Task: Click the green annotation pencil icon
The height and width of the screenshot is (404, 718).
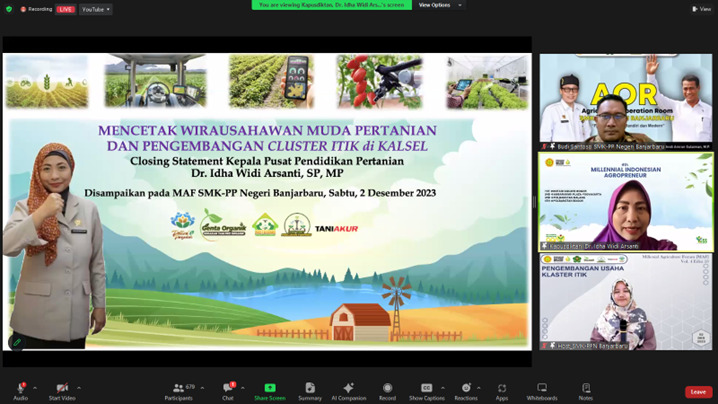Action: click(17, 343)
